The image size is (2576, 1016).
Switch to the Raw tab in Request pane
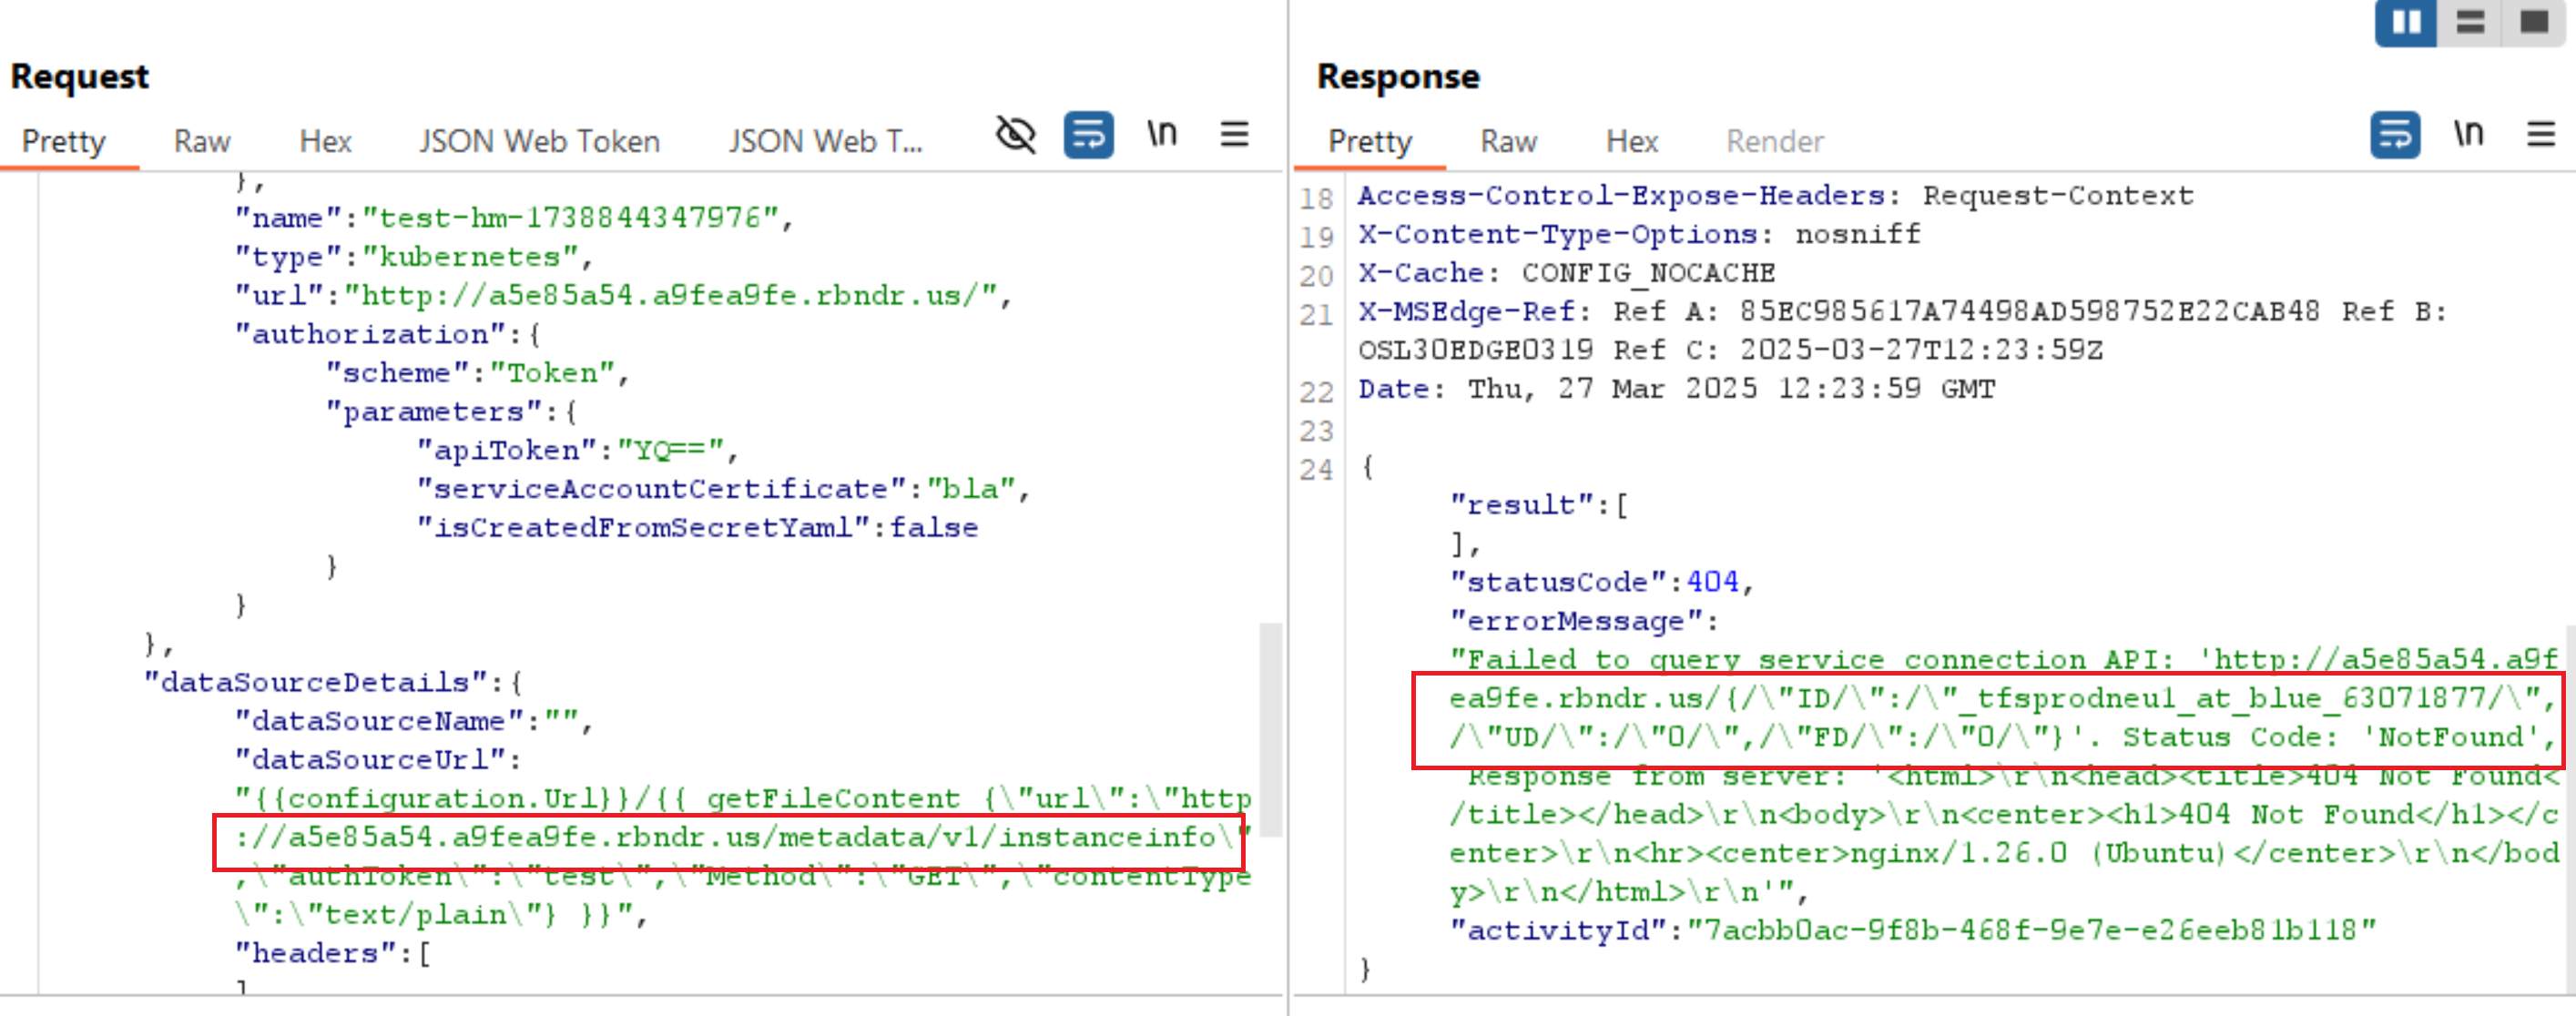(x=201, y=141)
